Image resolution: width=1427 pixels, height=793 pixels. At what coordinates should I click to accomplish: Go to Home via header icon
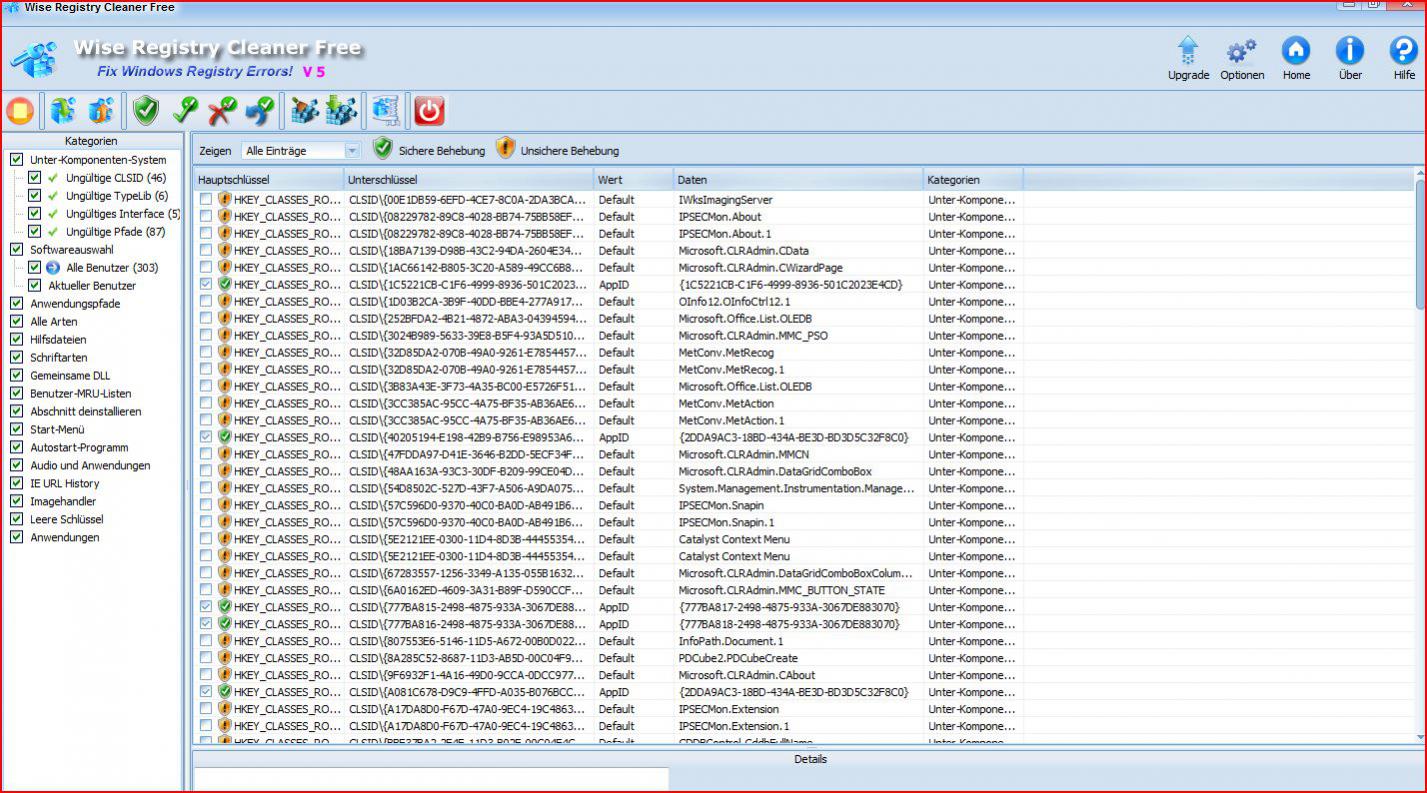[x=1296, y=58]
